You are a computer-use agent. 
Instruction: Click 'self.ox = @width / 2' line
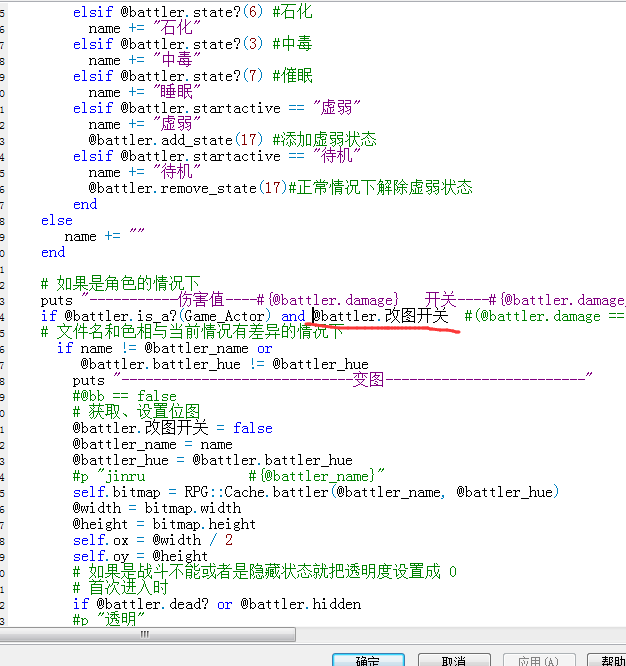coord(152,540)
